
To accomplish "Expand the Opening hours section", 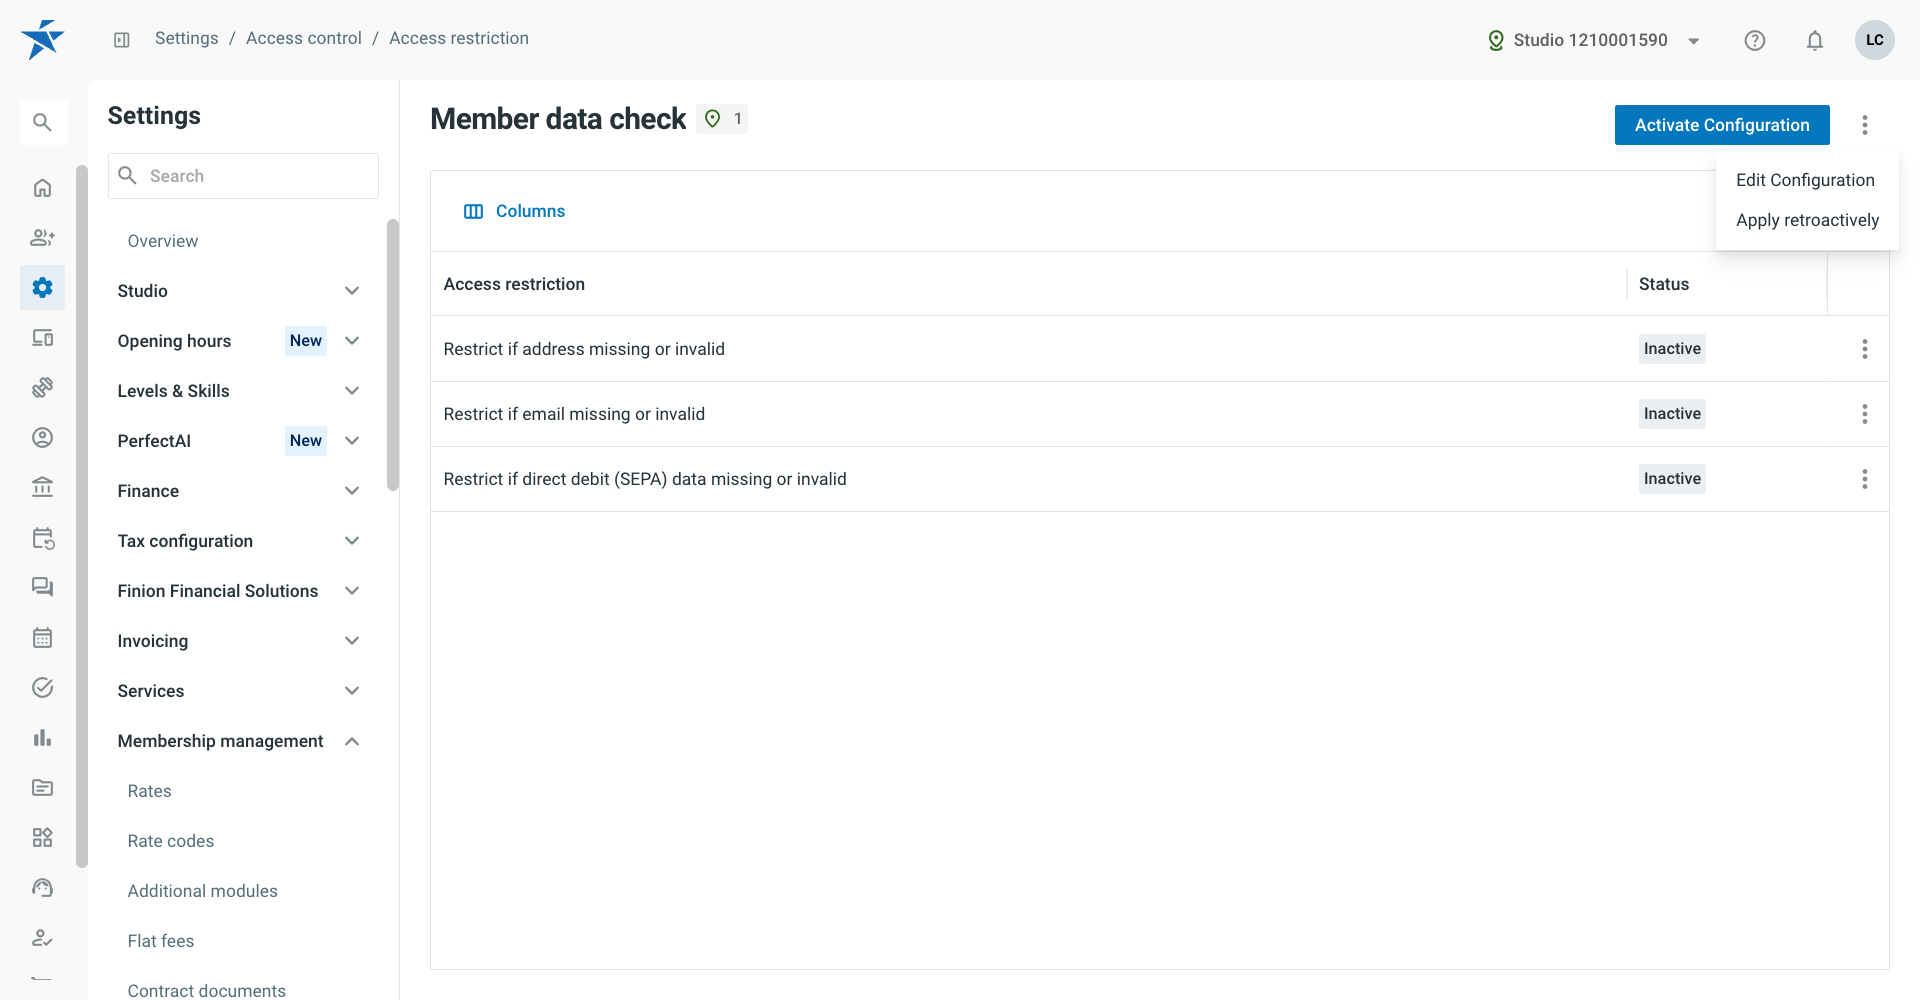I will coord(238,341).
